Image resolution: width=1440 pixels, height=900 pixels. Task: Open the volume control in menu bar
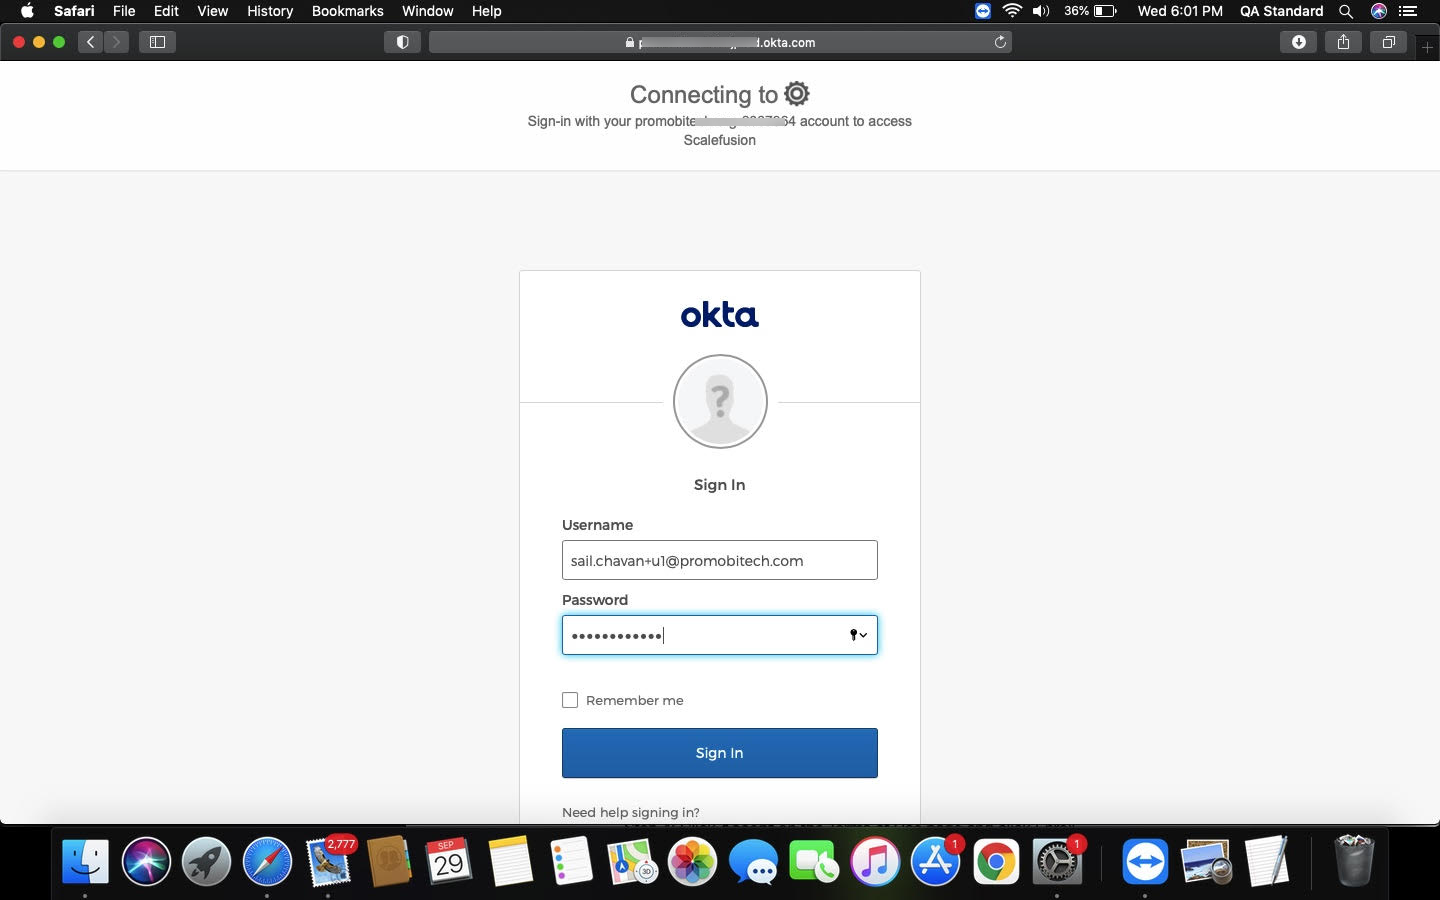[1041, 11]
